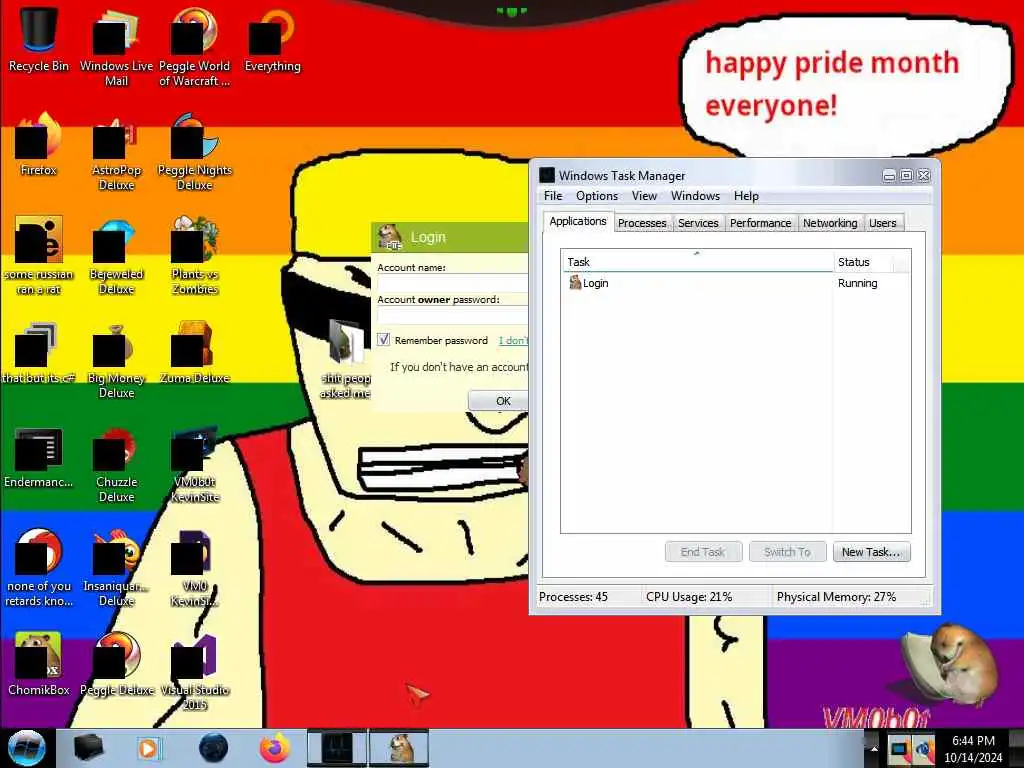Image resolution: width=1024 pixels, height=768 pixels.
Task: Click Login window title bar hamster icon
Action: point(390,236)
